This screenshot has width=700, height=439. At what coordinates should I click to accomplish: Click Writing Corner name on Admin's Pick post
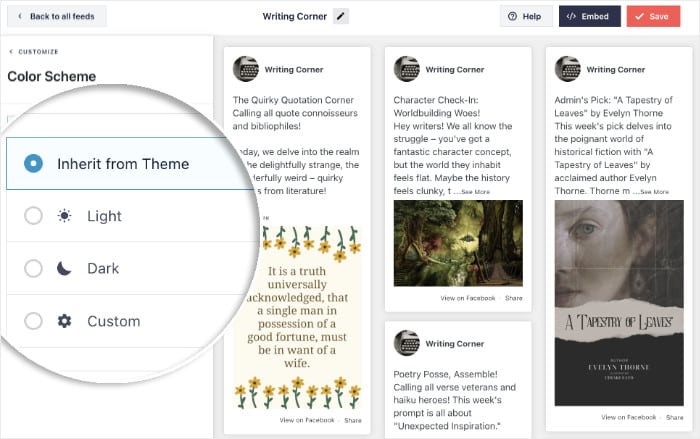point(616,70)
